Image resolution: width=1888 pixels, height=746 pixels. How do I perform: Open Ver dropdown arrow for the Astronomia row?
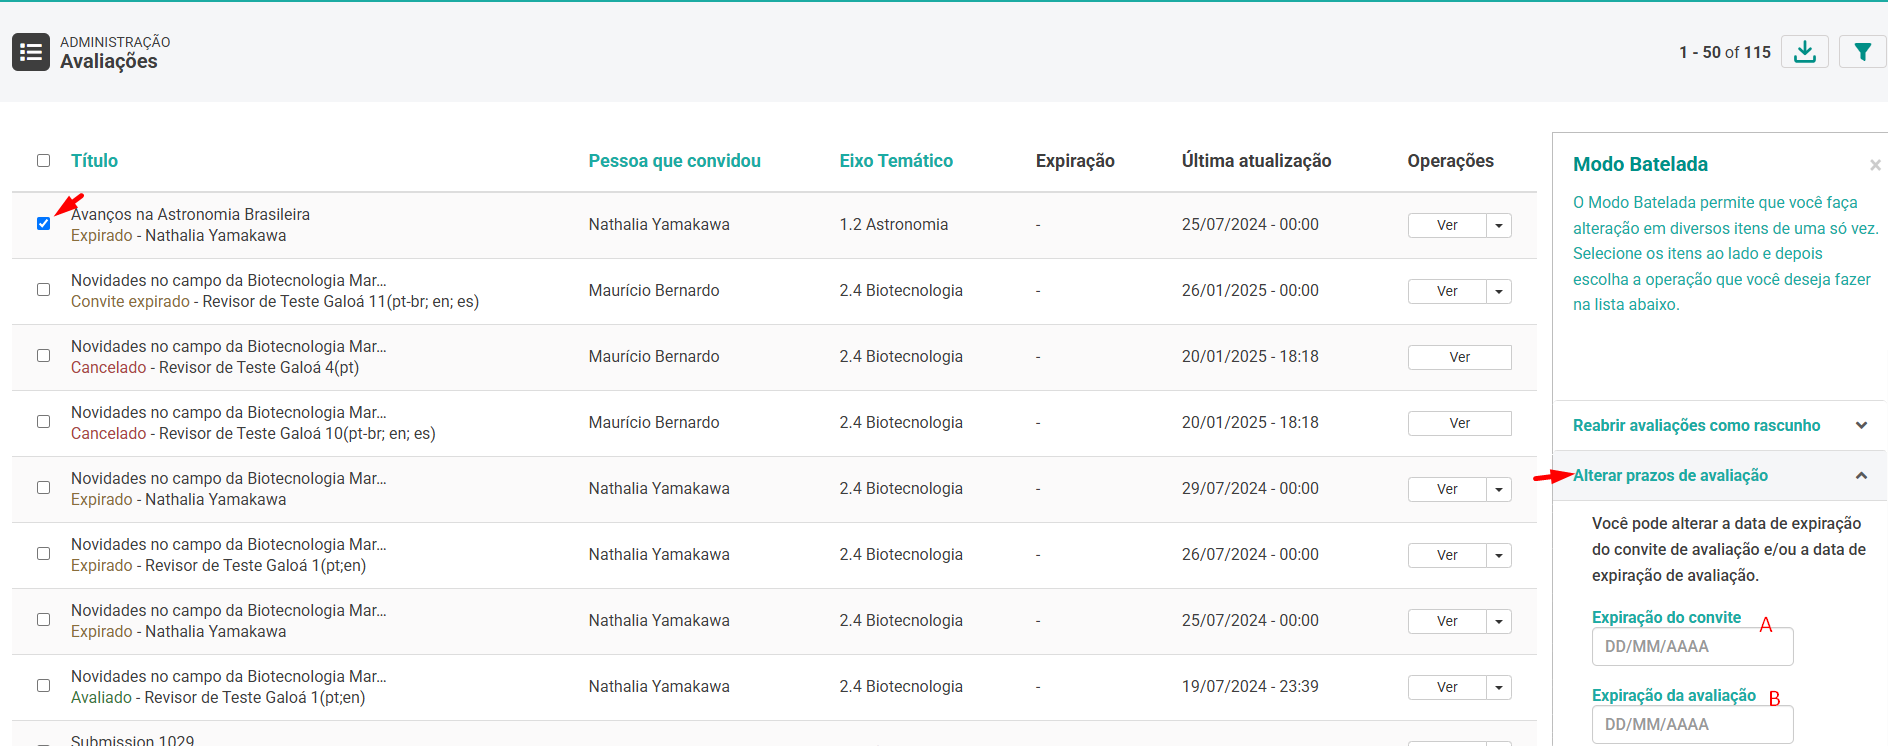click(1499, 225)
